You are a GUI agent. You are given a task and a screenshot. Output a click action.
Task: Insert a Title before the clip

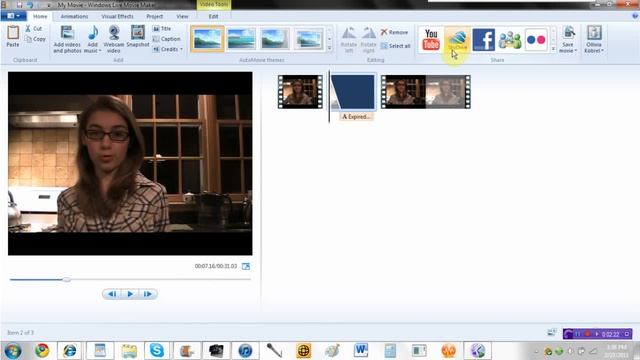tap(162, 29)
